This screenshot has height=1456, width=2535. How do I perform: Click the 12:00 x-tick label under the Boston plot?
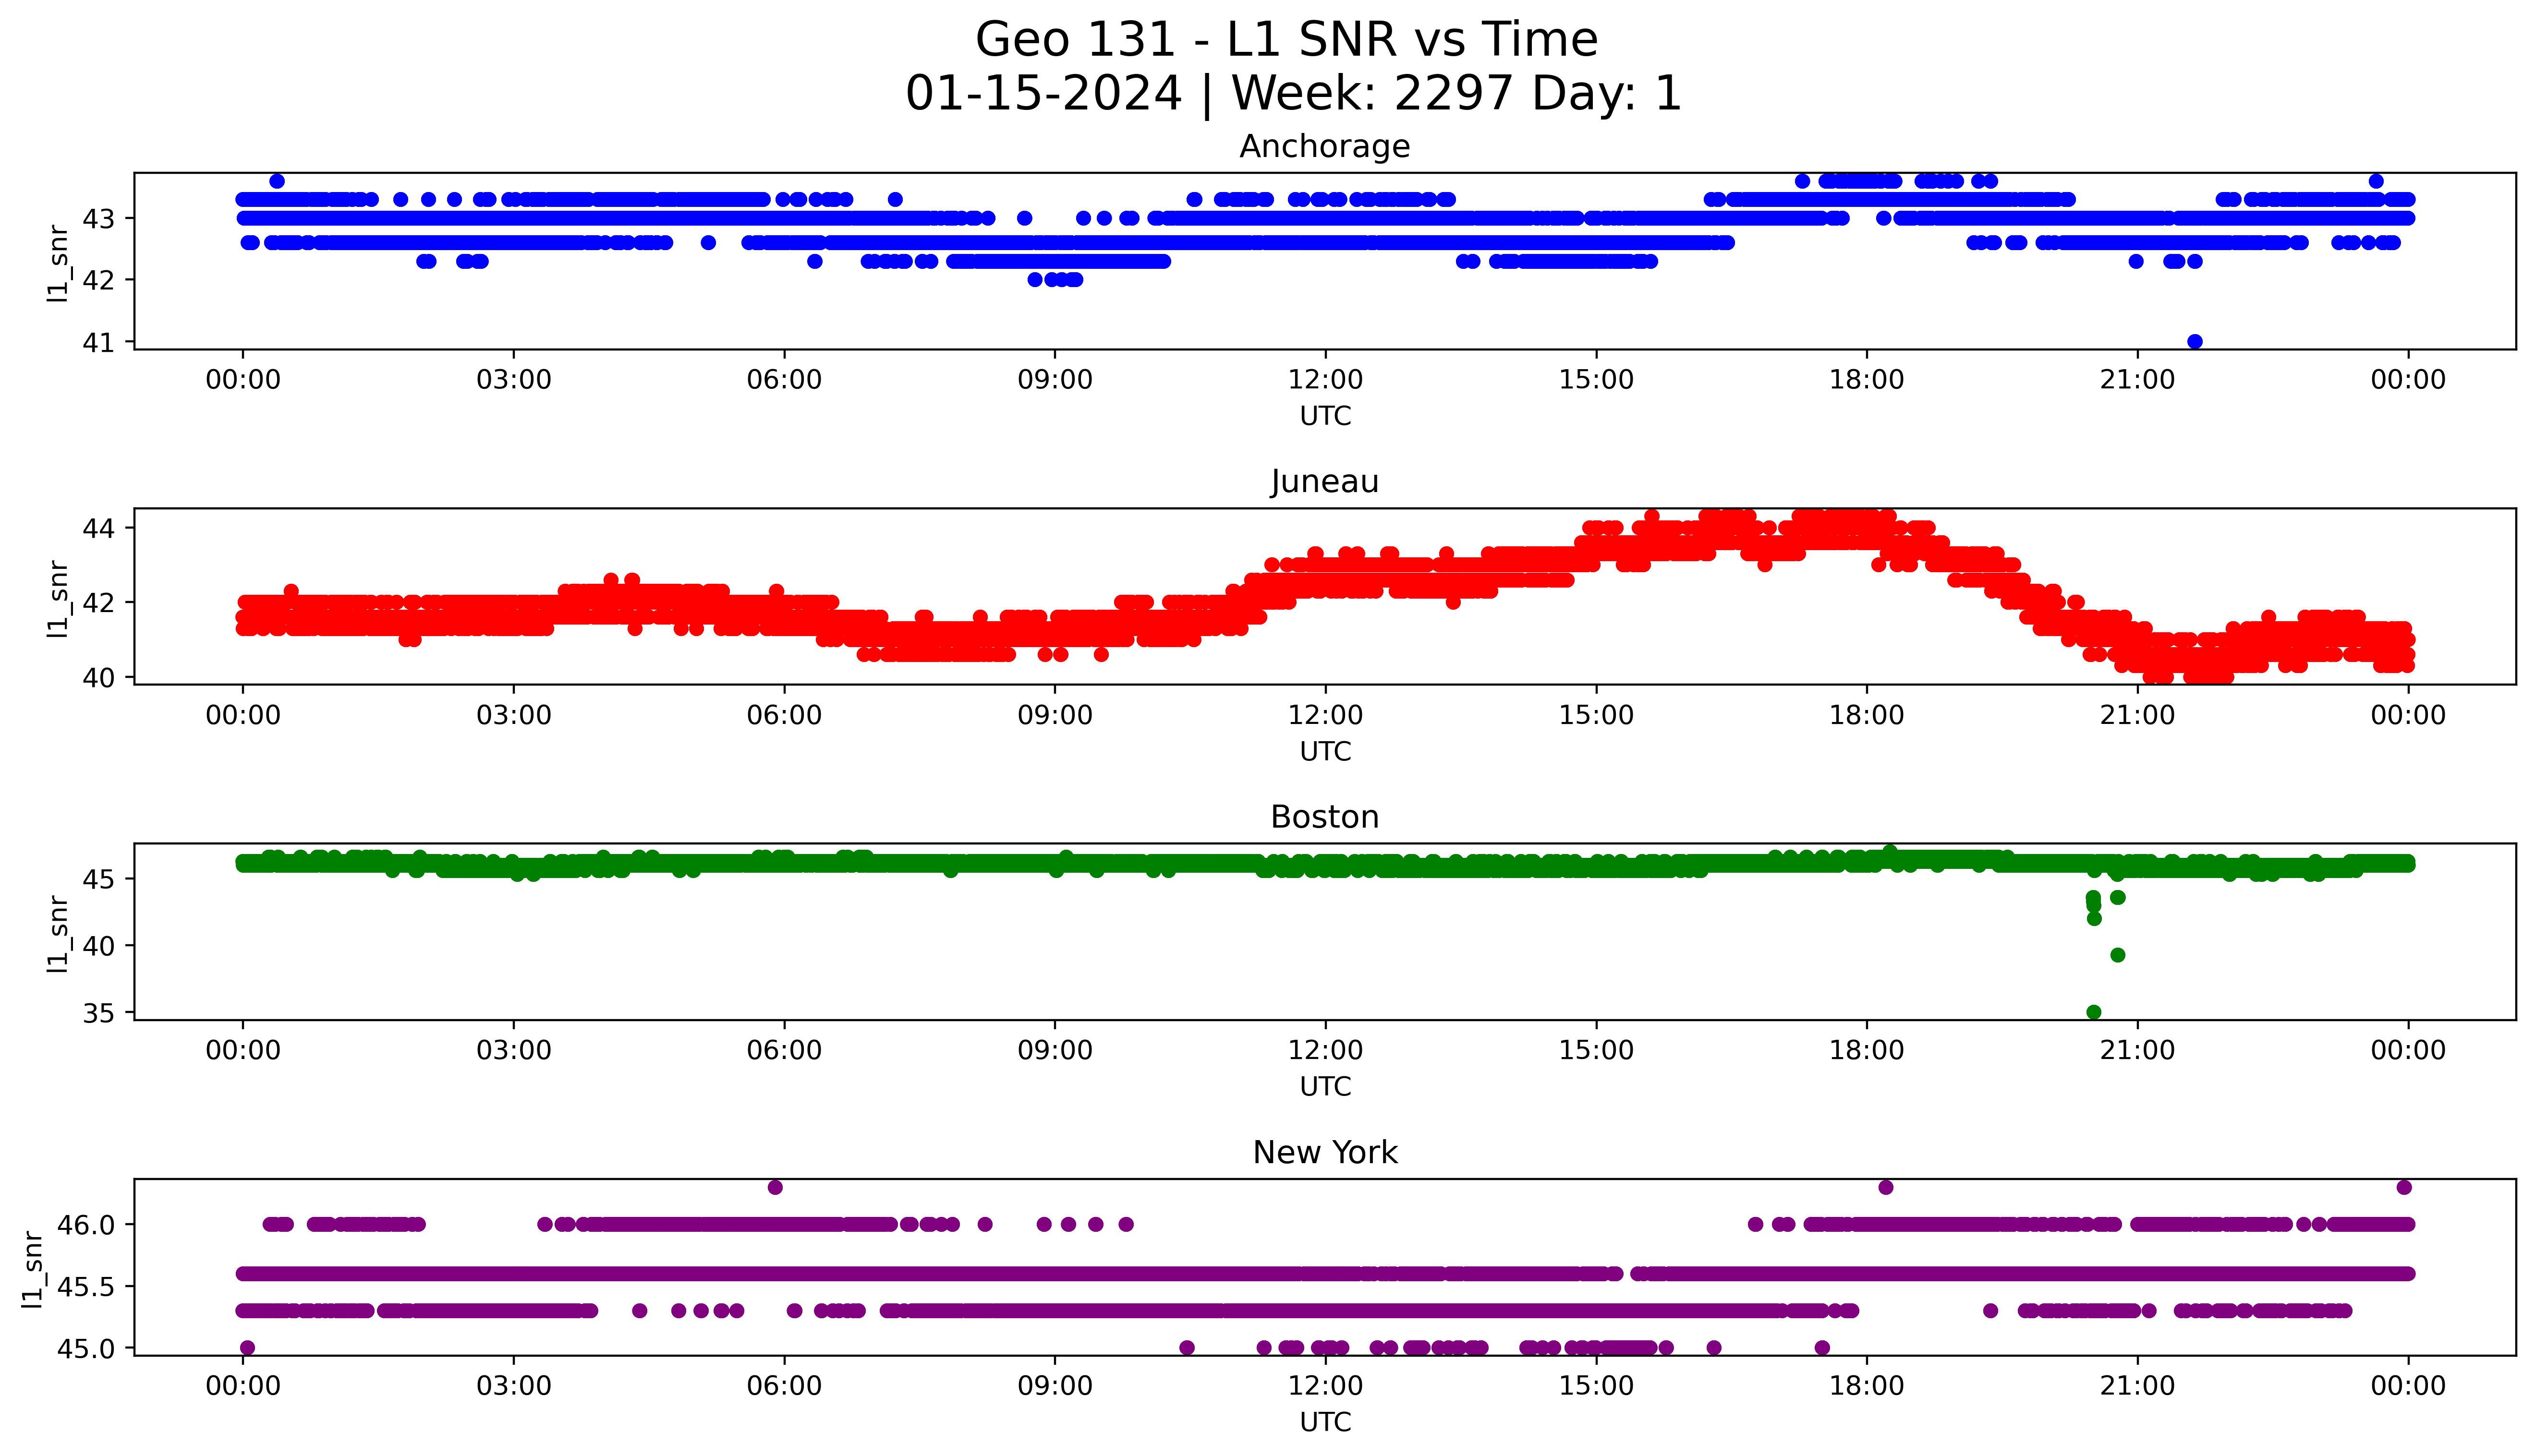(x=1325, y=1050)
